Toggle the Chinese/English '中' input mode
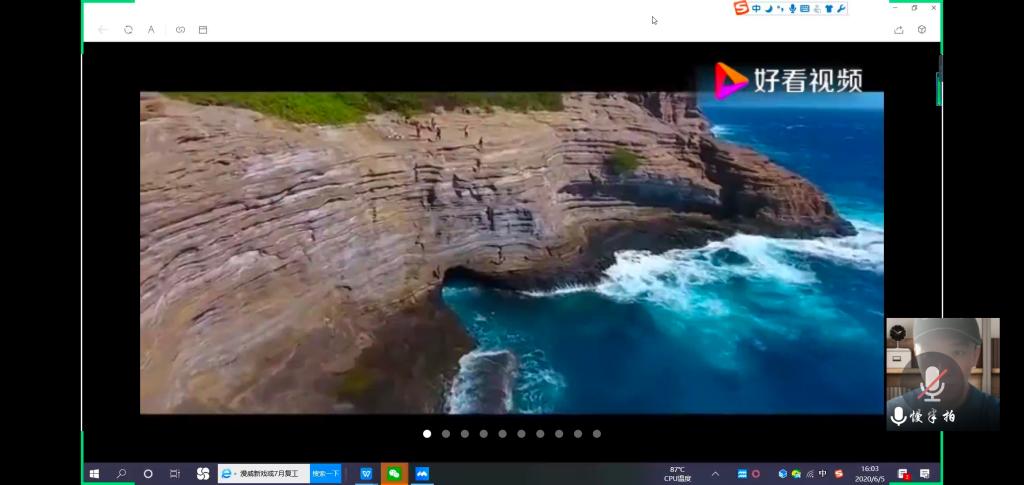The image size is (1024, 485). [756, 8]
